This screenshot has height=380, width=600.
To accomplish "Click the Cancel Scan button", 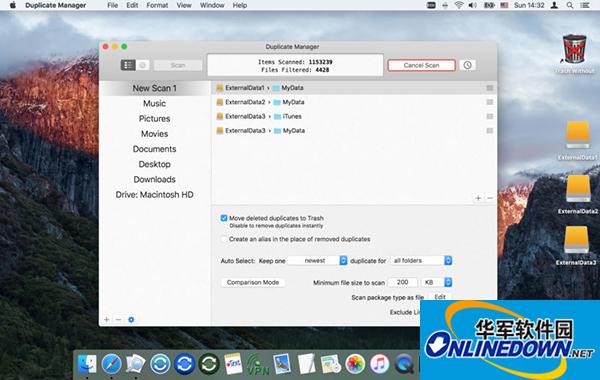I will (x=421, y=65).
